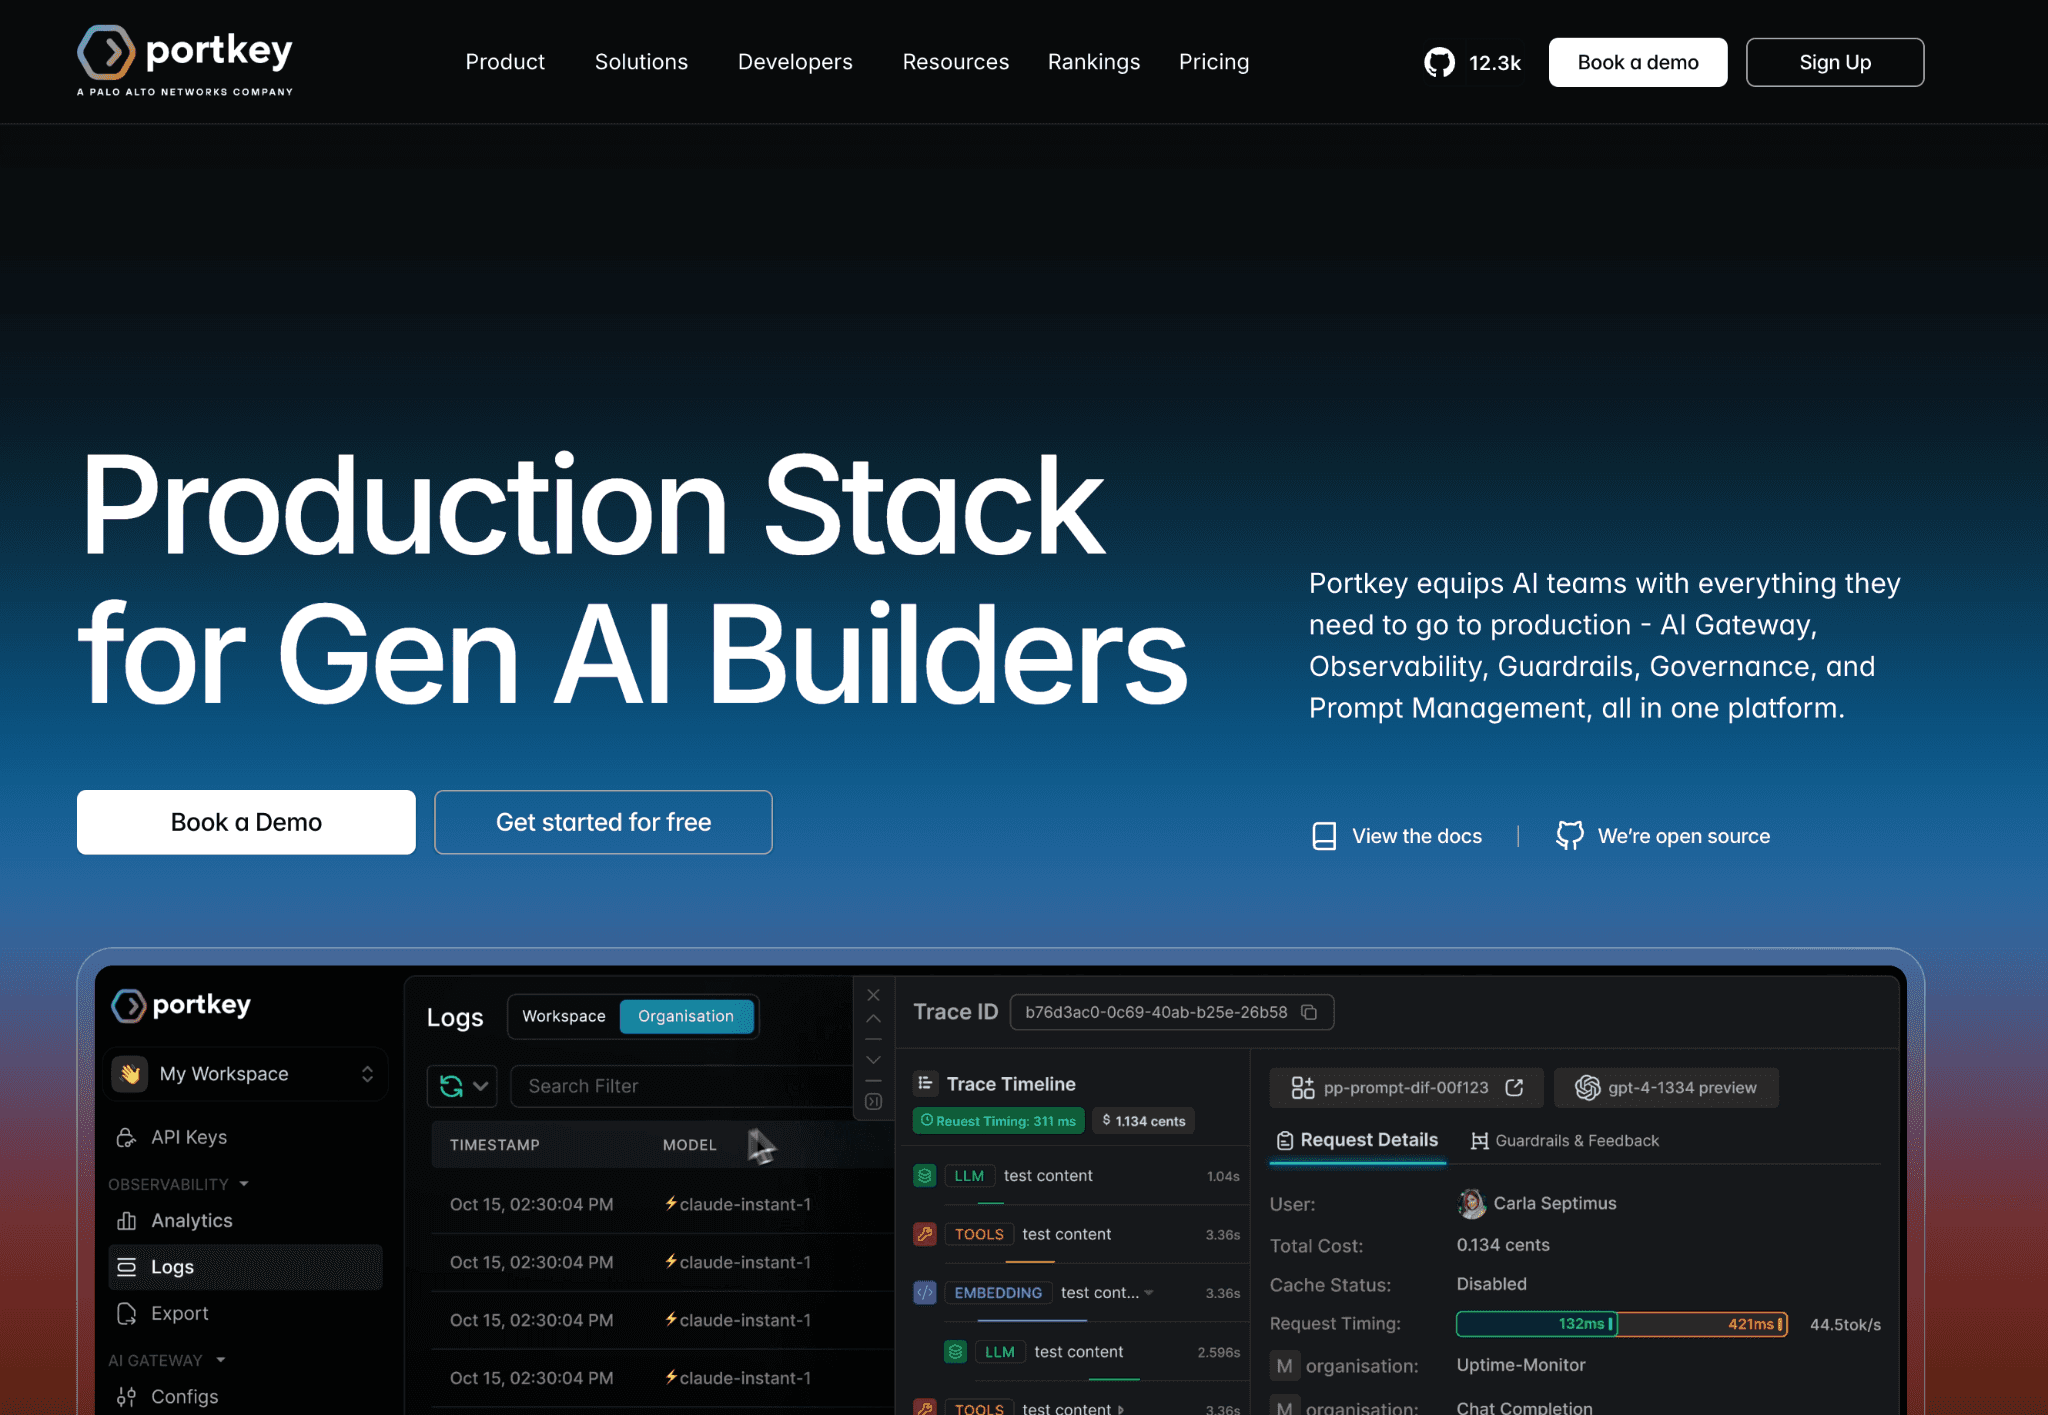Open the GitHub repo with 12.3k stars
The image size is (2048, 1415).
1472,62
